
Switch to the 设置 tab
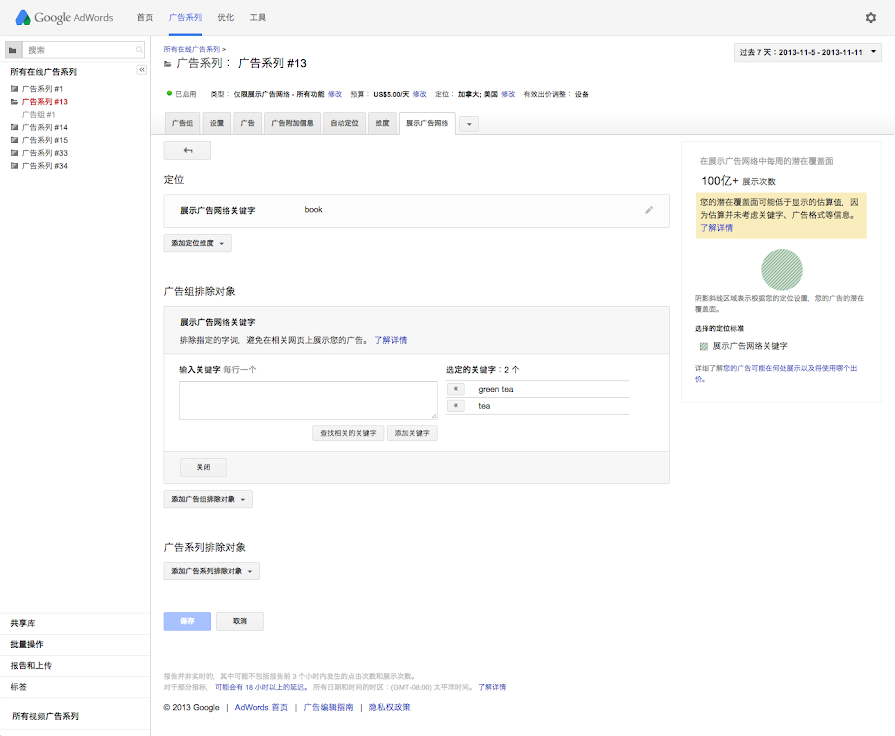[x=217, y=123]
